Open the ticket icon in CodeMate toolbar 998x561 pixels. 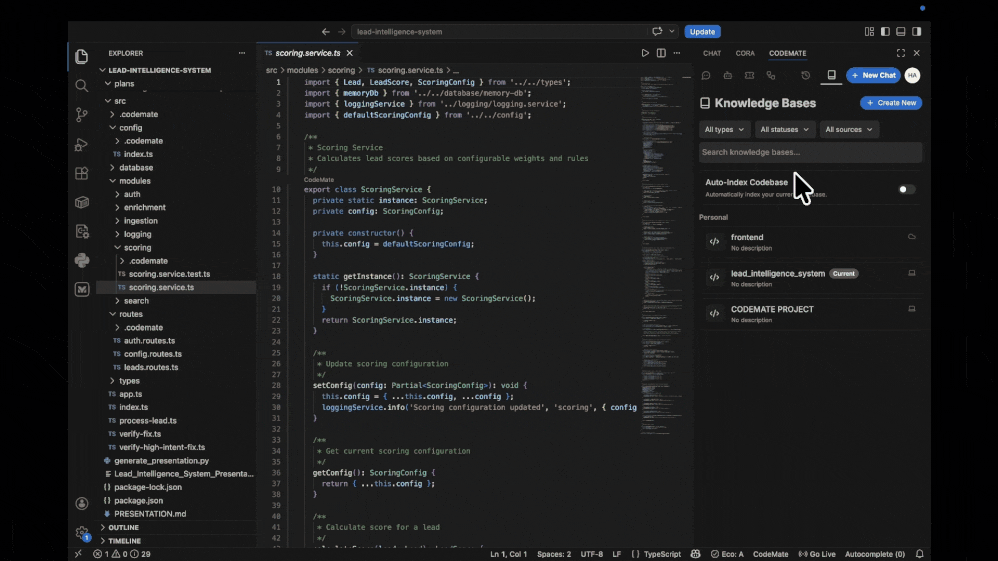tap(749, 75)
